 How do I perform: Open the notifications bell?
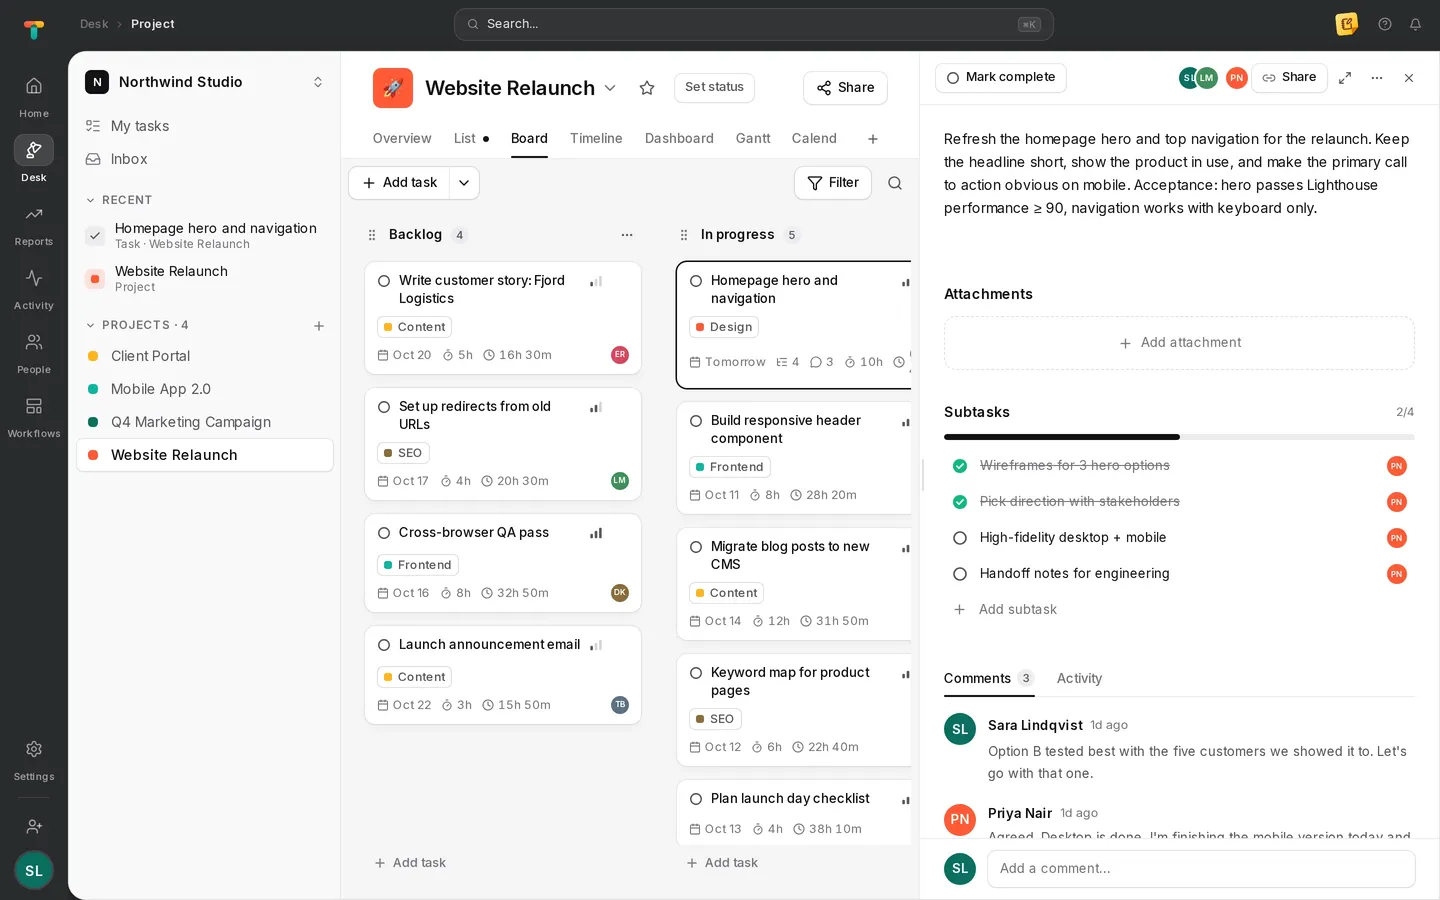point(1415,24)
